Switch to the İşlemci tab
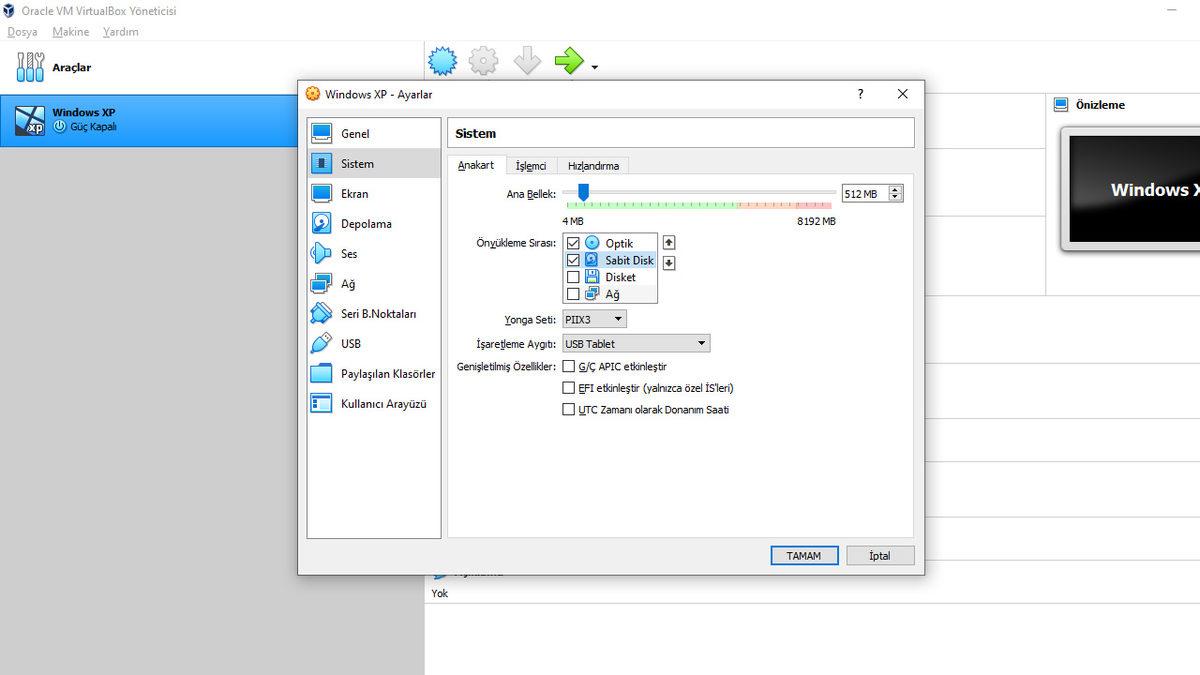This screenshot has width=1200, height=675. [x=531, y=165]
